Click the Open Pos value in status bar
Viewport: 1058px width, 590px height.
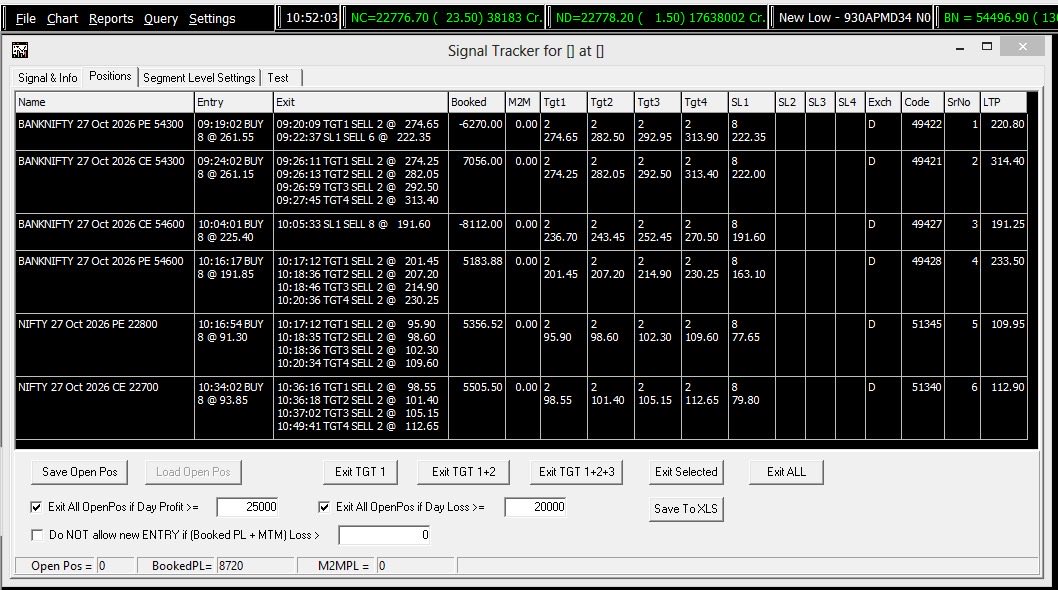[115, 566]
